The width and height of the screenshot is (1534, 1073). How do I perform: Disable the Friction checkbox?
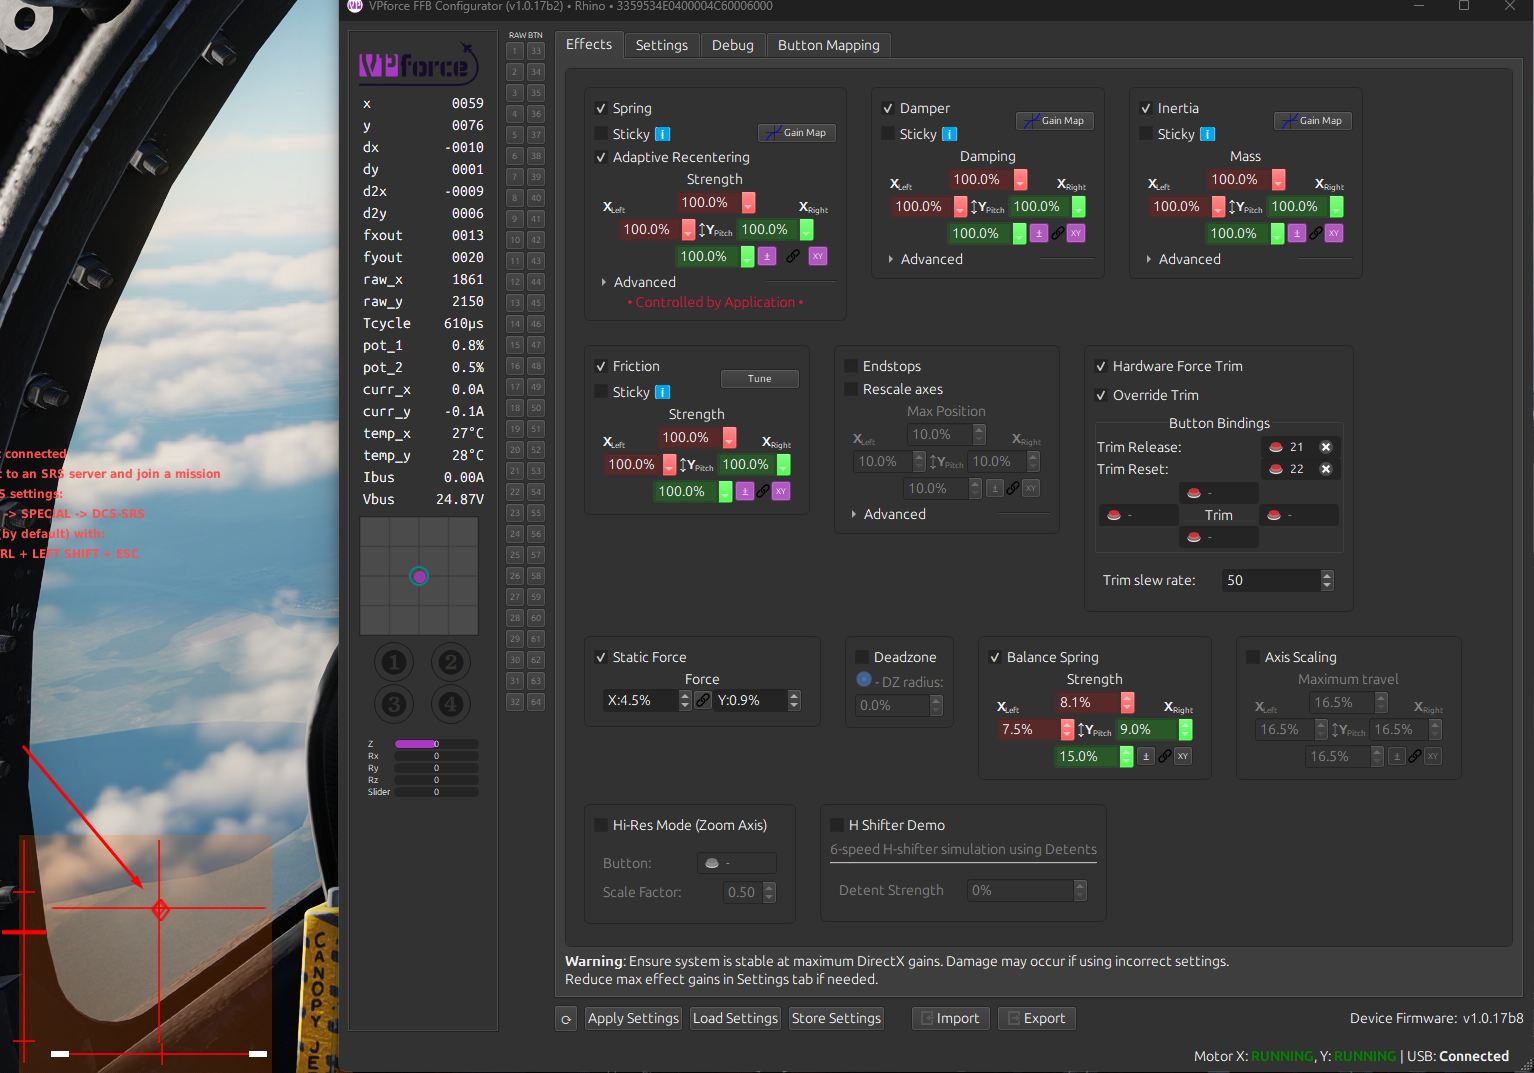pos(601,366)
